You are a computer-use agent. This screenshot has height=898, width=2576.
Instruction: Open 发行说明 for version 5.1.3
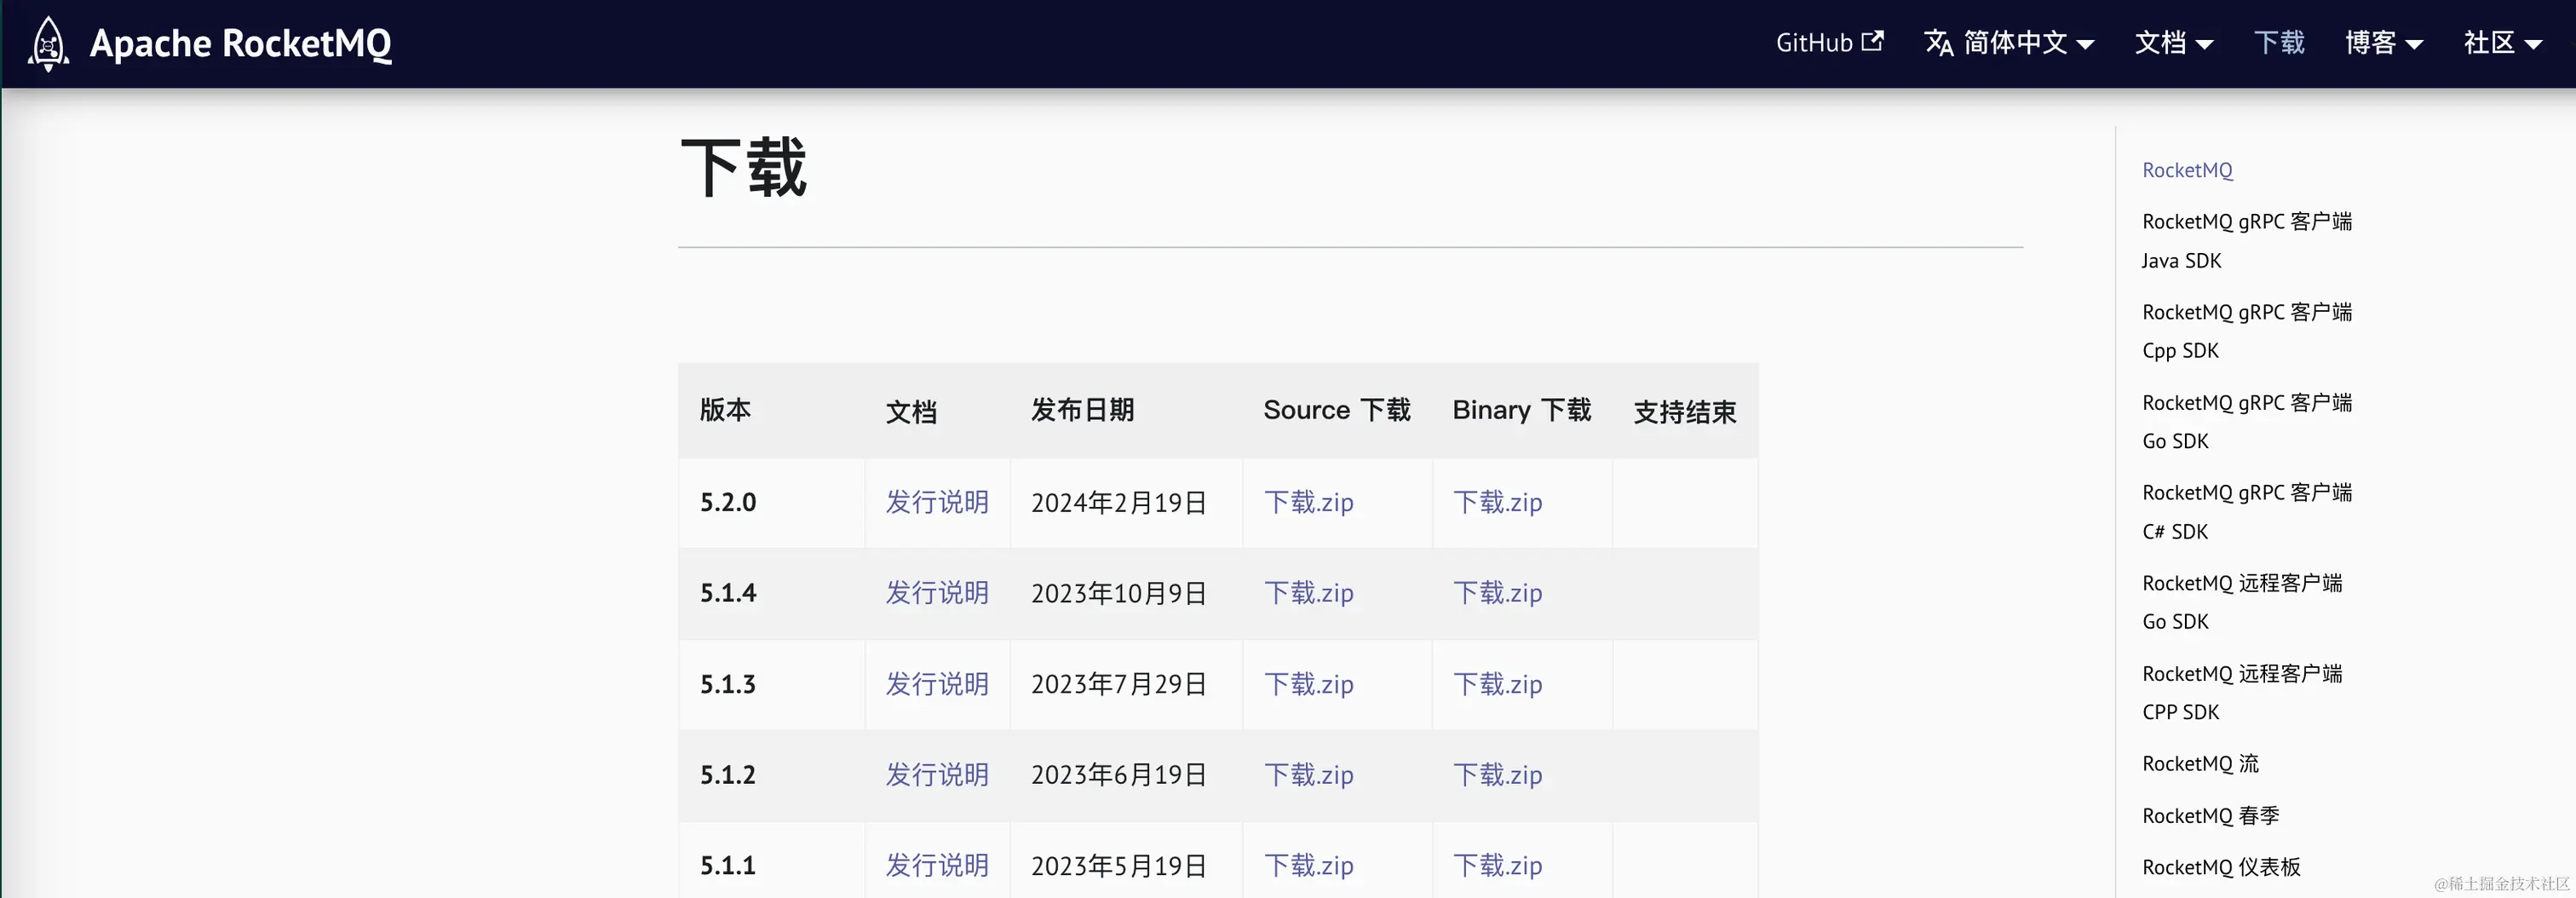pos(937,684)
